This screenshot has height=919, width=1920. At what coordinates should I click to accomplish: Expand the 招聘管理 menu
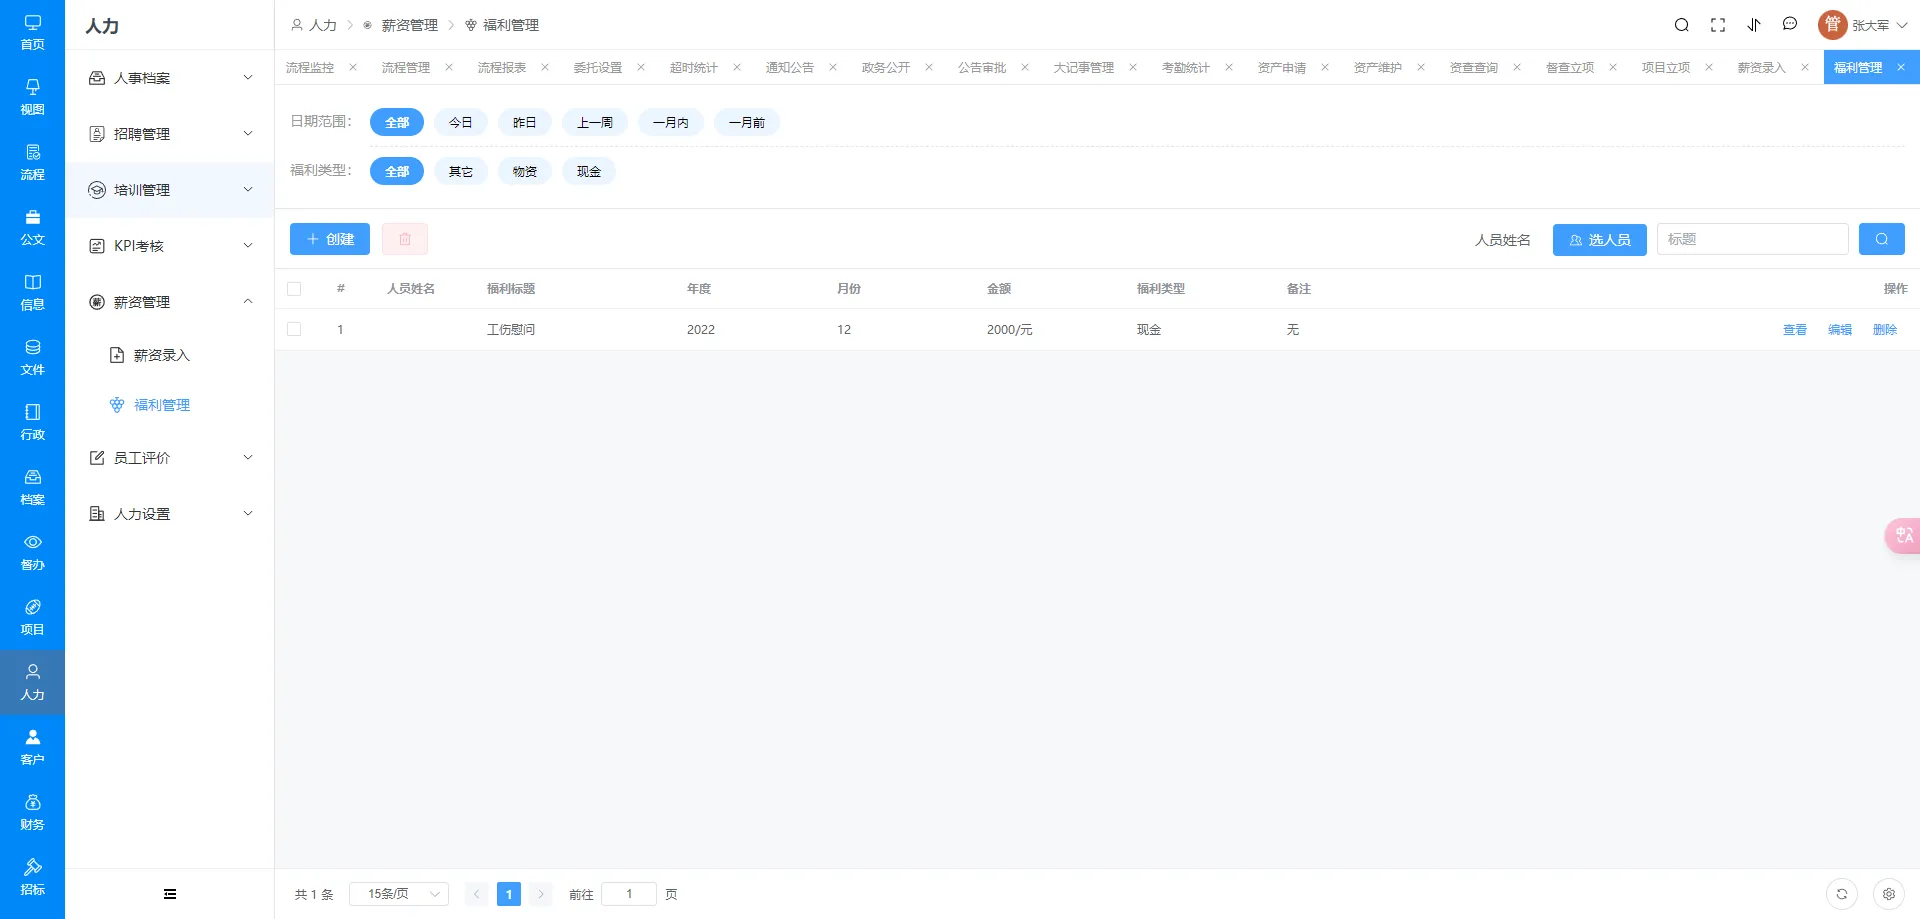(x=170, y=134)
